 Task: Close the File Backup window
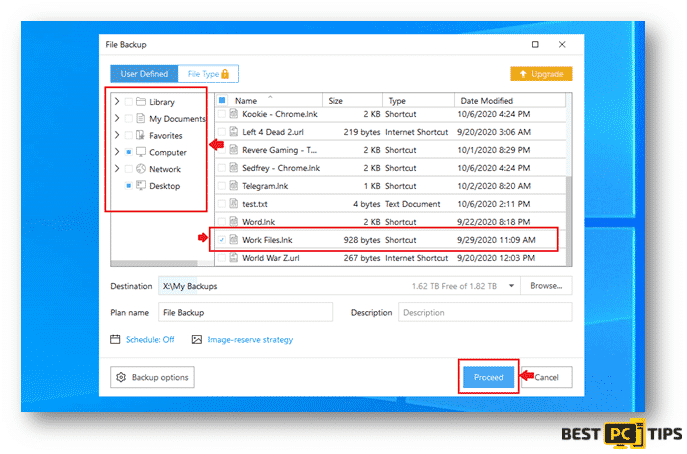(562, 44)
